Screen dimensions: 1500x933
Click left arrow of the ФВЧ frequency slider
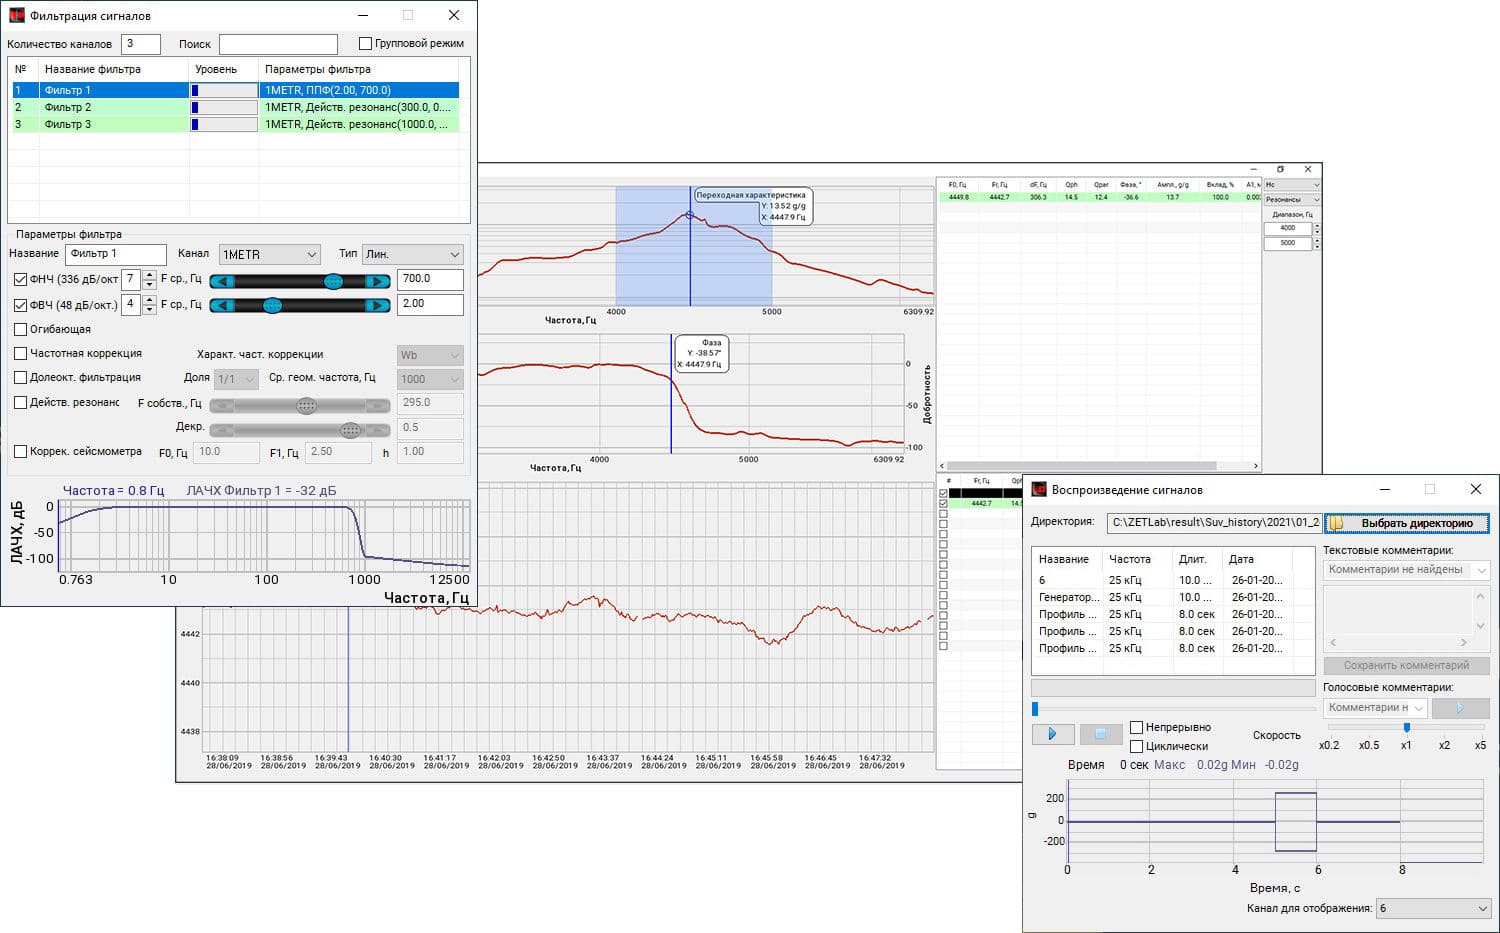pyautogui.click(x=222, y=305)
